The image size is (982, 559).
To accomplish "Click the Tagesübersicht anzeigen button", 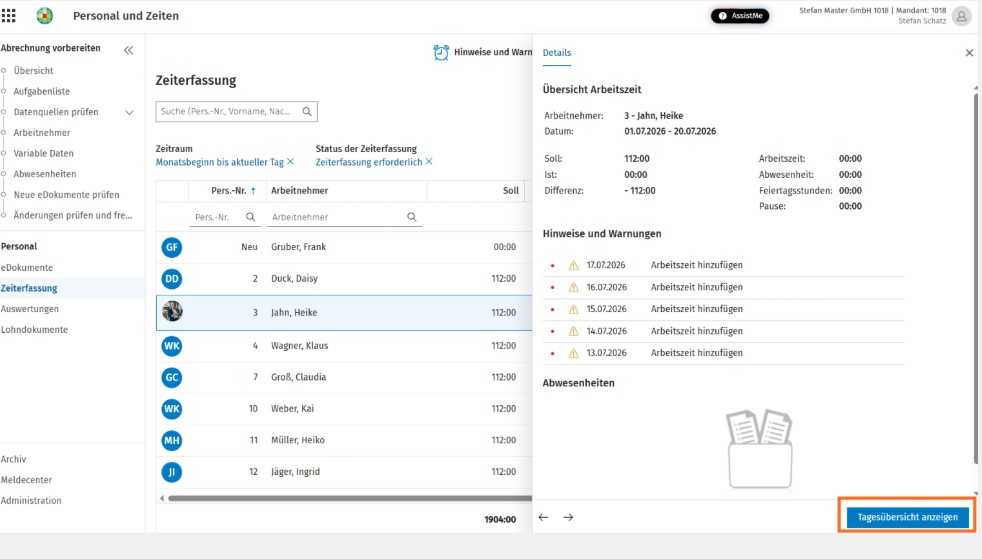I will point(907,517).
